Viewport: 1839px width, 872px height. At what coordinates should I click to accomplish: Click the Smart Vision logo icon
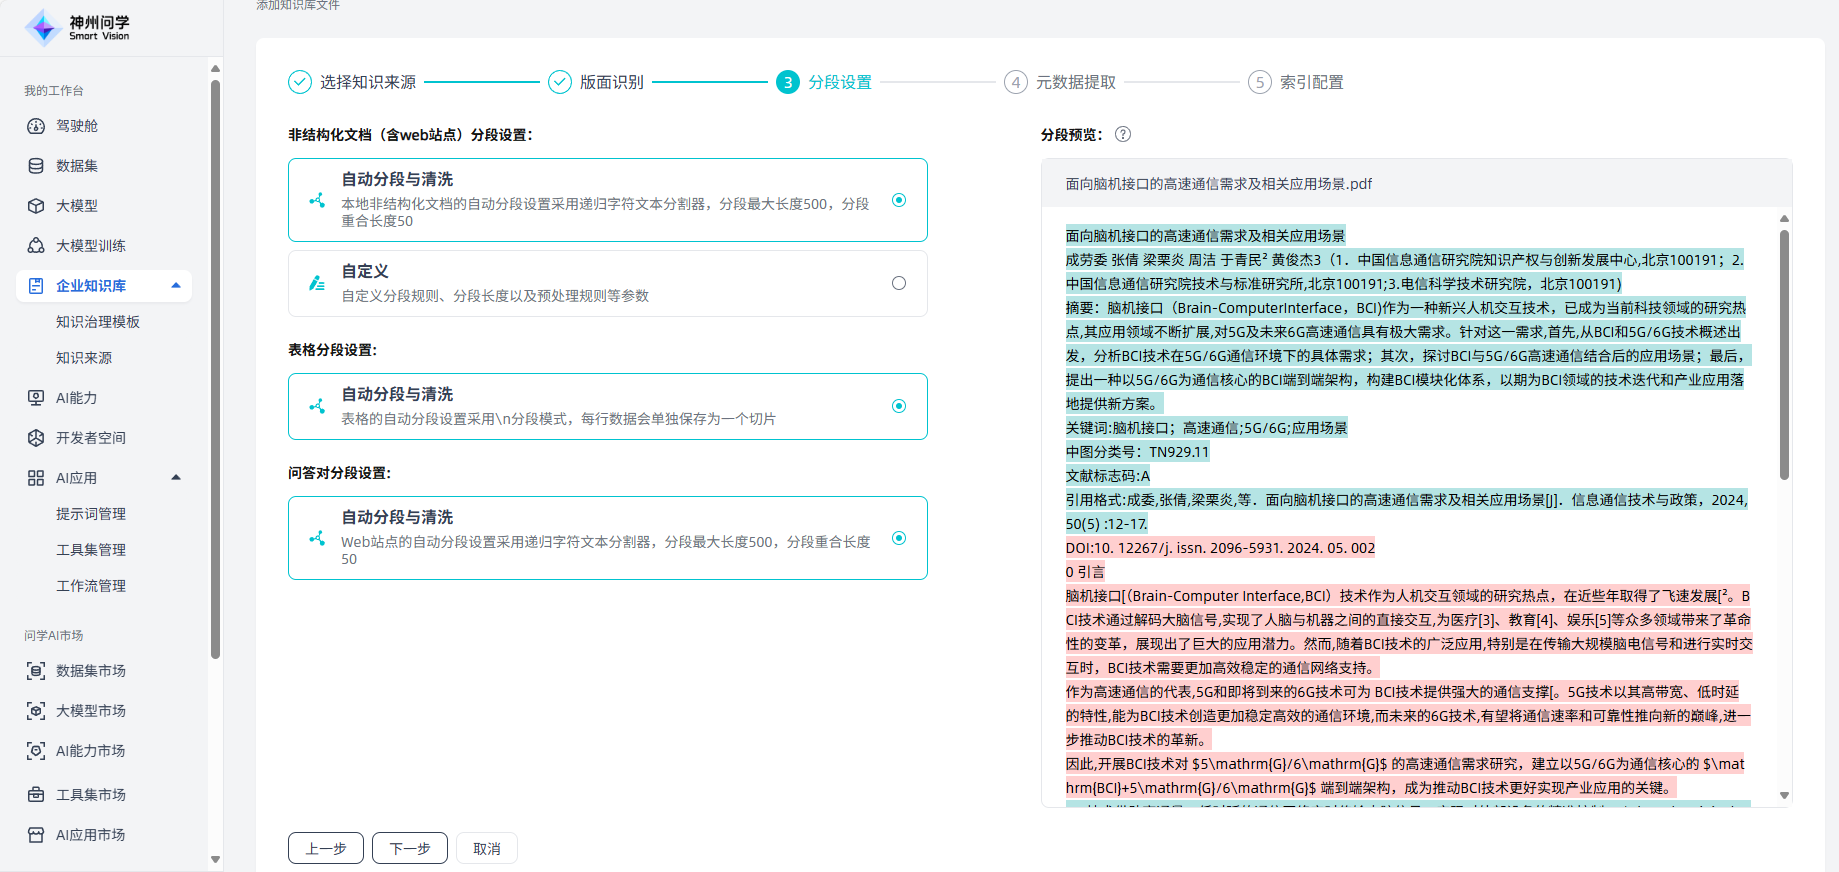pos(43,28)
